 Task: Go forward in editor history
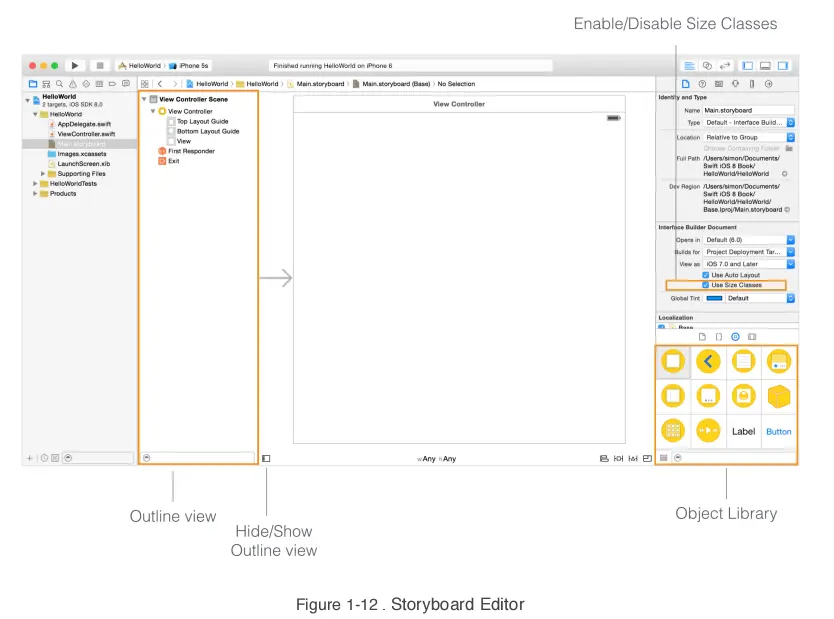point(174,83)
